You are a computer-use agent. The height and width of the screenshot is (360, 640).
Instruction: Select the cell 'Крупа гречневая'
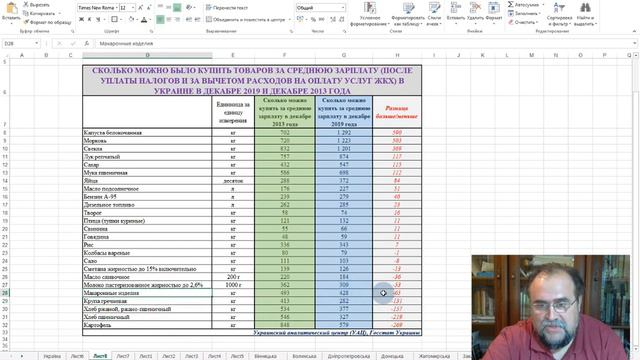pos(147,301)
